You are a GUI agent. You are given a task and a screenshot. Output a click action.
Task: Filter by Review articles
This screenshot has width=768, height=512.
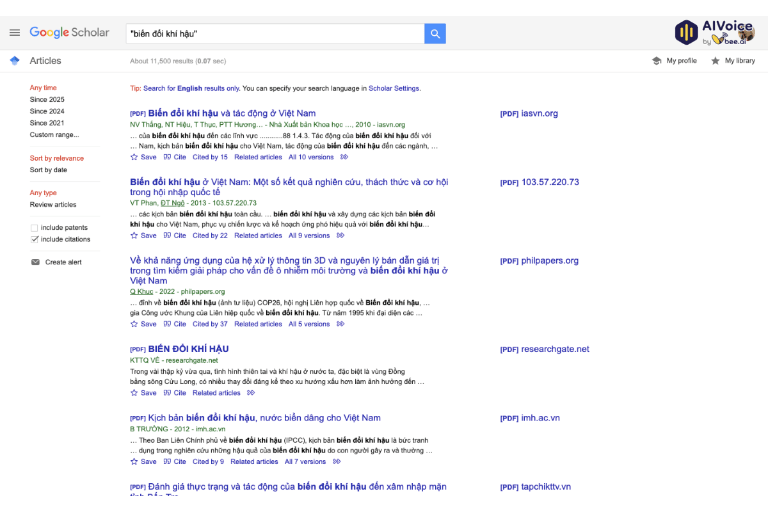pos(53,205)
